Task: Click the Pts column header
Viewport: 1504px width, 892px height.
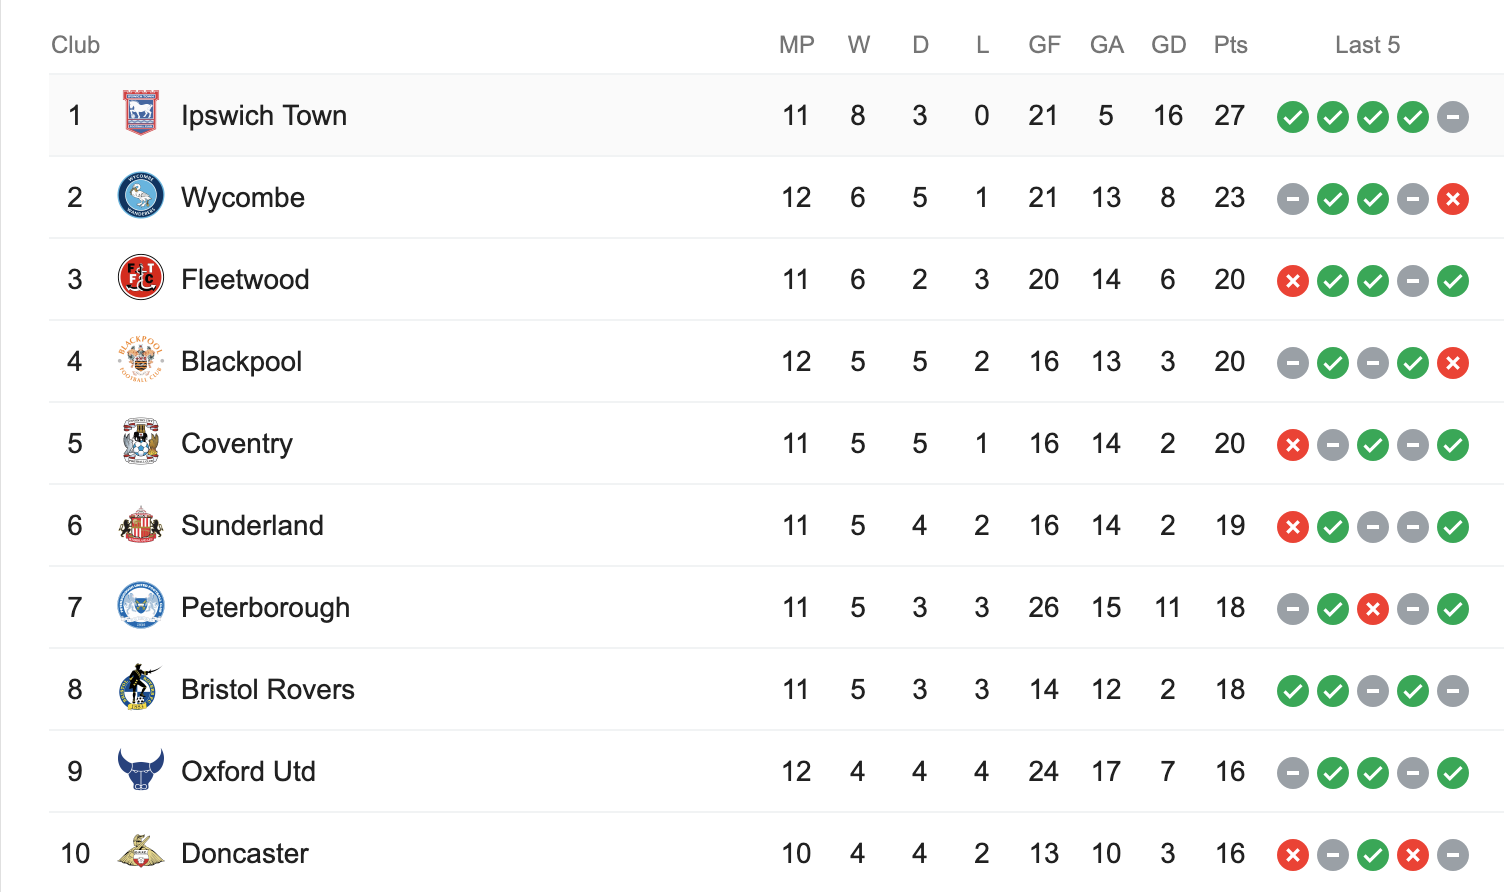Action: point(1230,45)
